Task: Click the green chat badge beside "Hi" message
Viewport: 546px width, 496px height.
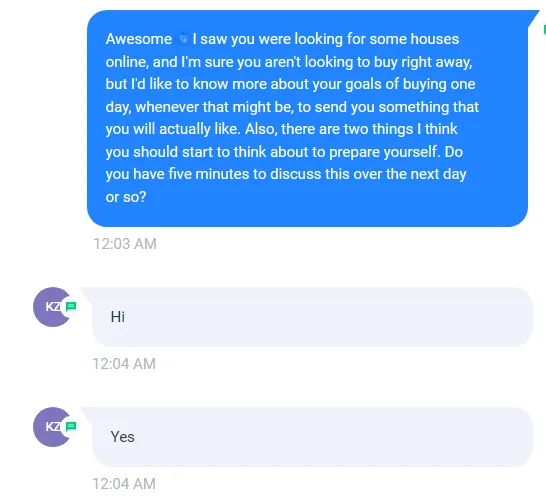Action: (71, 306)
